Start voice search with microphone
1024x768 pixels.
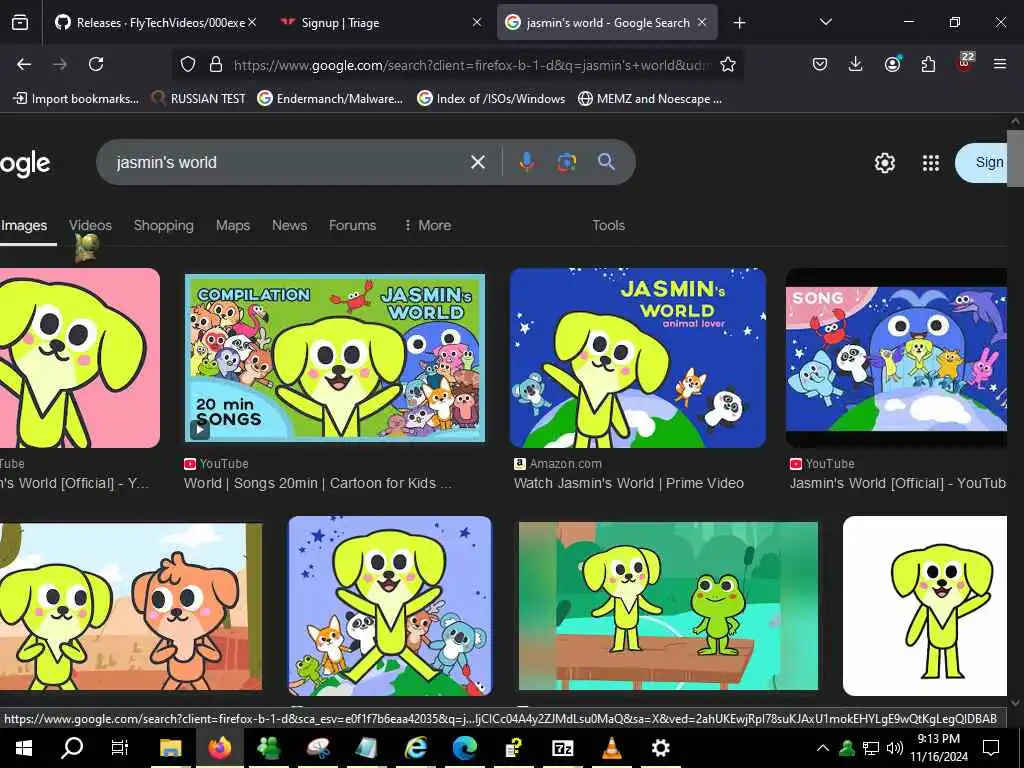tap(526, 162)
